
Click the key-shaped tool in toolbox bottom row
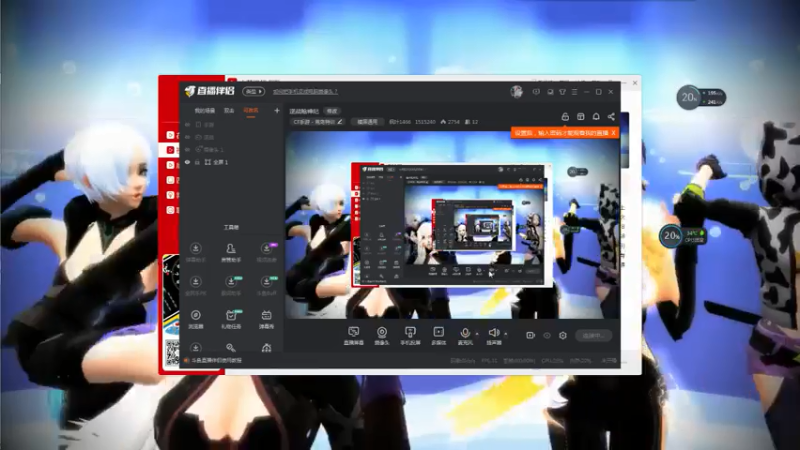click(231, 348)
